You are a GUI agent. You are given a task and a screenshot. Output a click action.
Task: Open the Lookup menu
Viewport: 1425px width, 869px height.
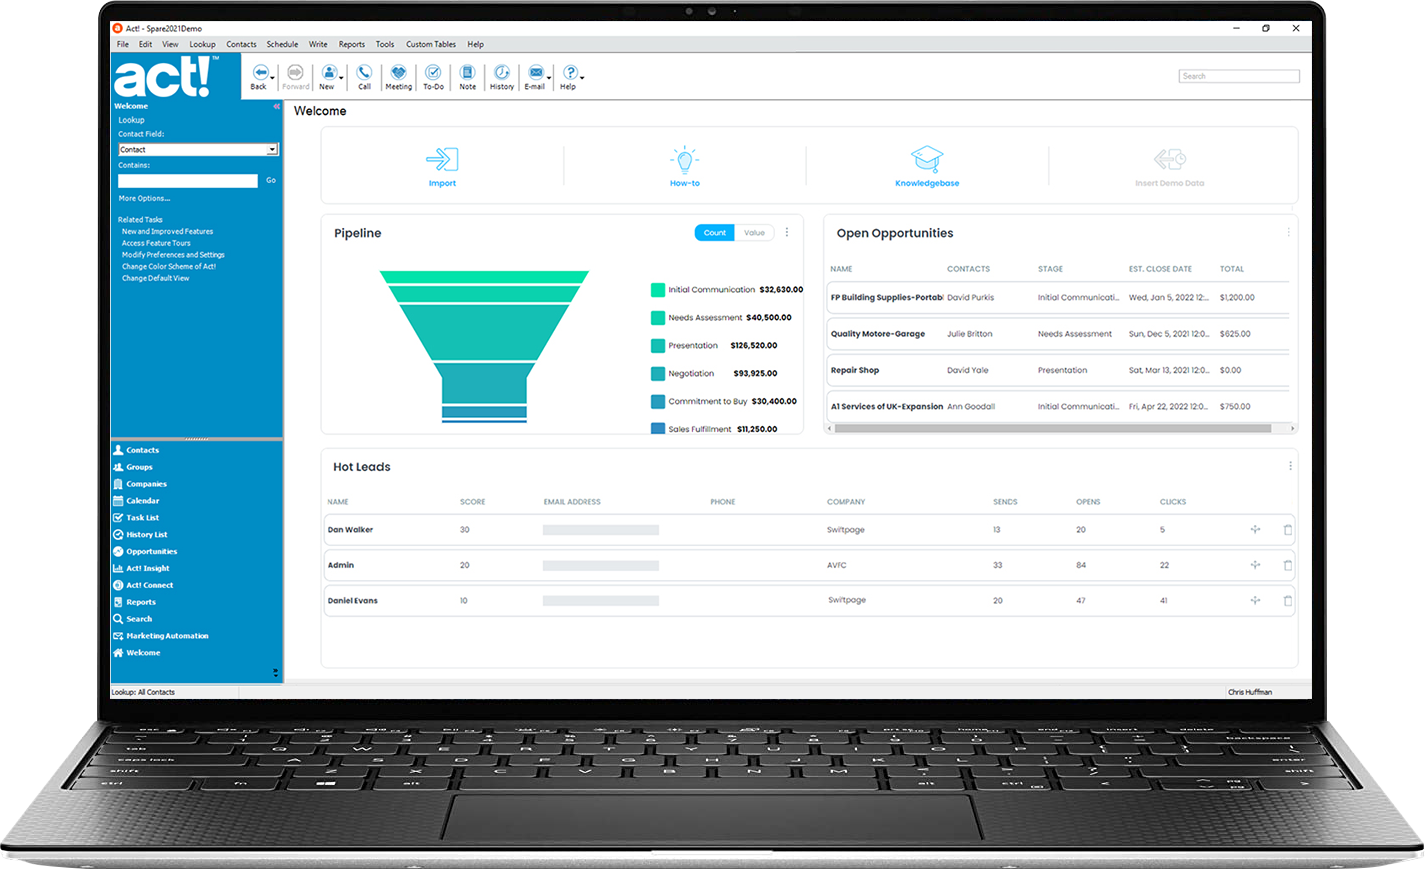pos(202,44)
